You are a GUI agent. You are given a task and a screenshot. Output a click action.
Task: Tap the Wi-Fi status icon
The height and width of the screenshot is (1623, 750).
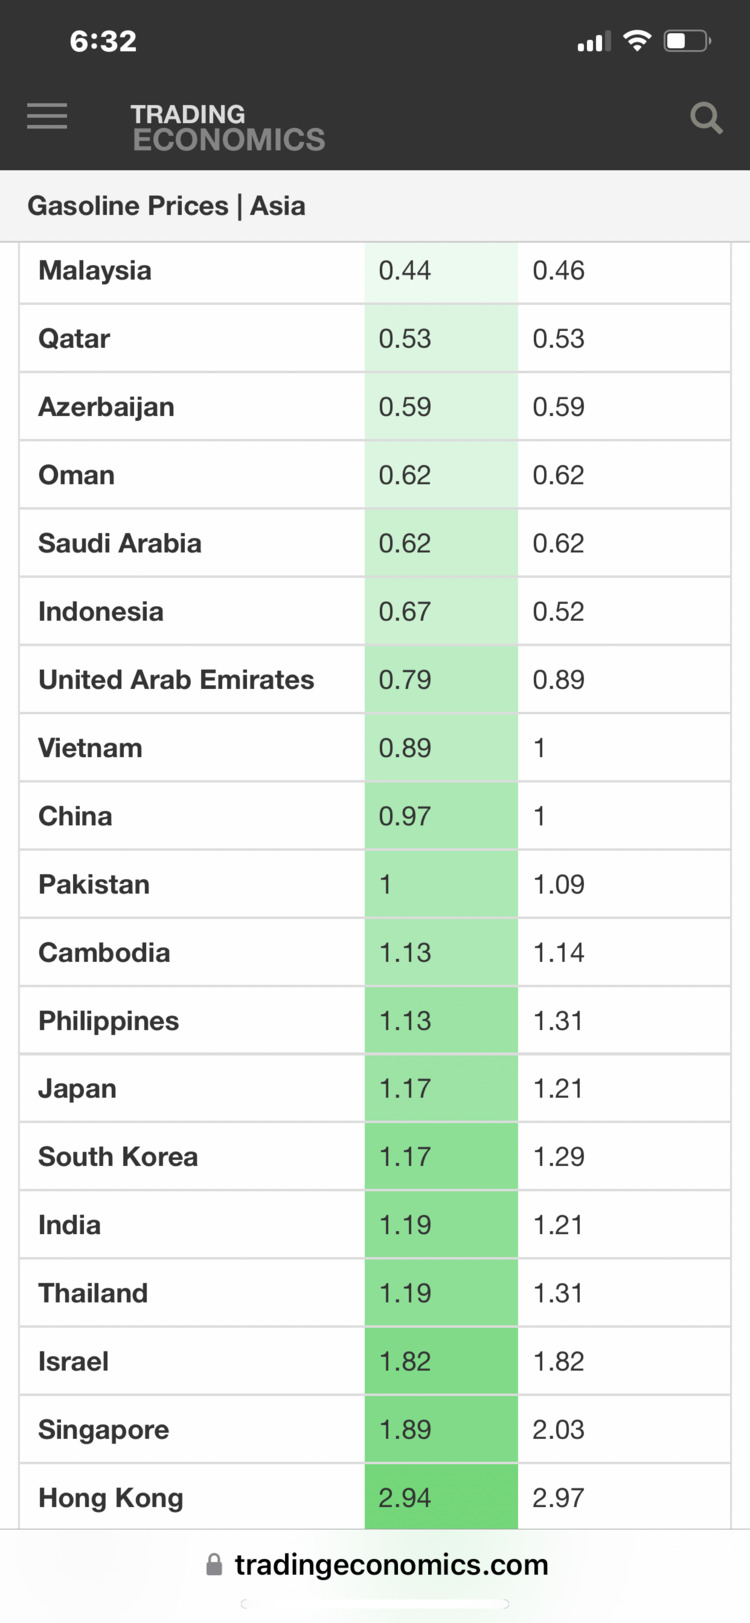[636, 40]
